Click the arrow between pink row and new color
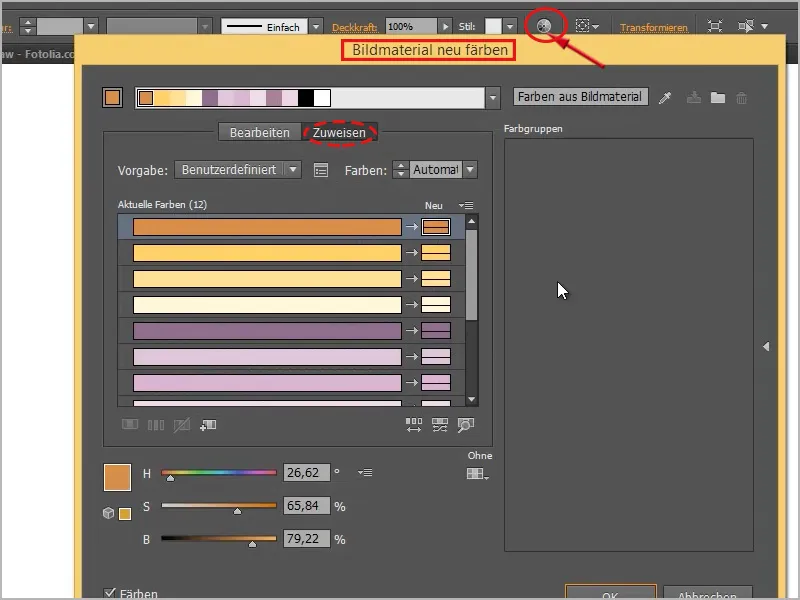This screenshot has width=800, height=600. (x=412, y=382)
